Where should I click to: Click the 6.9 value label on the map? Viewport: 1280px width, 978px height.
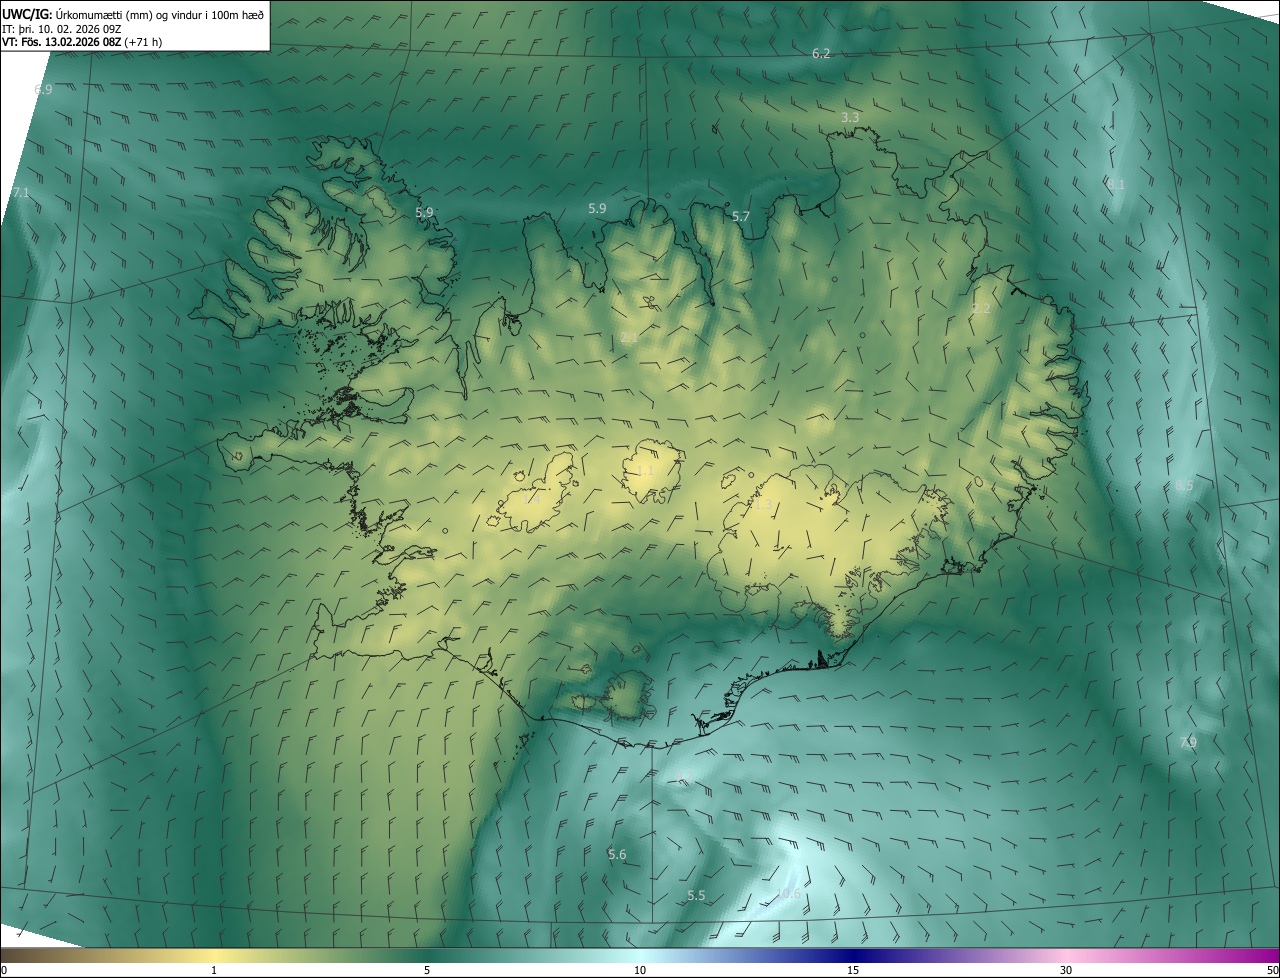coord(43,90)
